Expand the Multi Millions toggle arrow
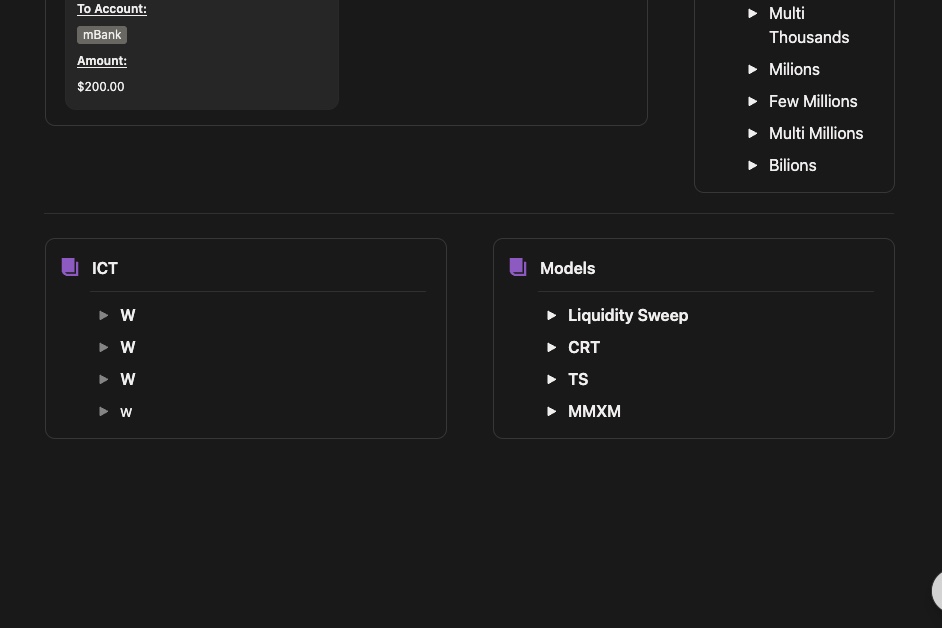942x628 pixels. point(753,133)
